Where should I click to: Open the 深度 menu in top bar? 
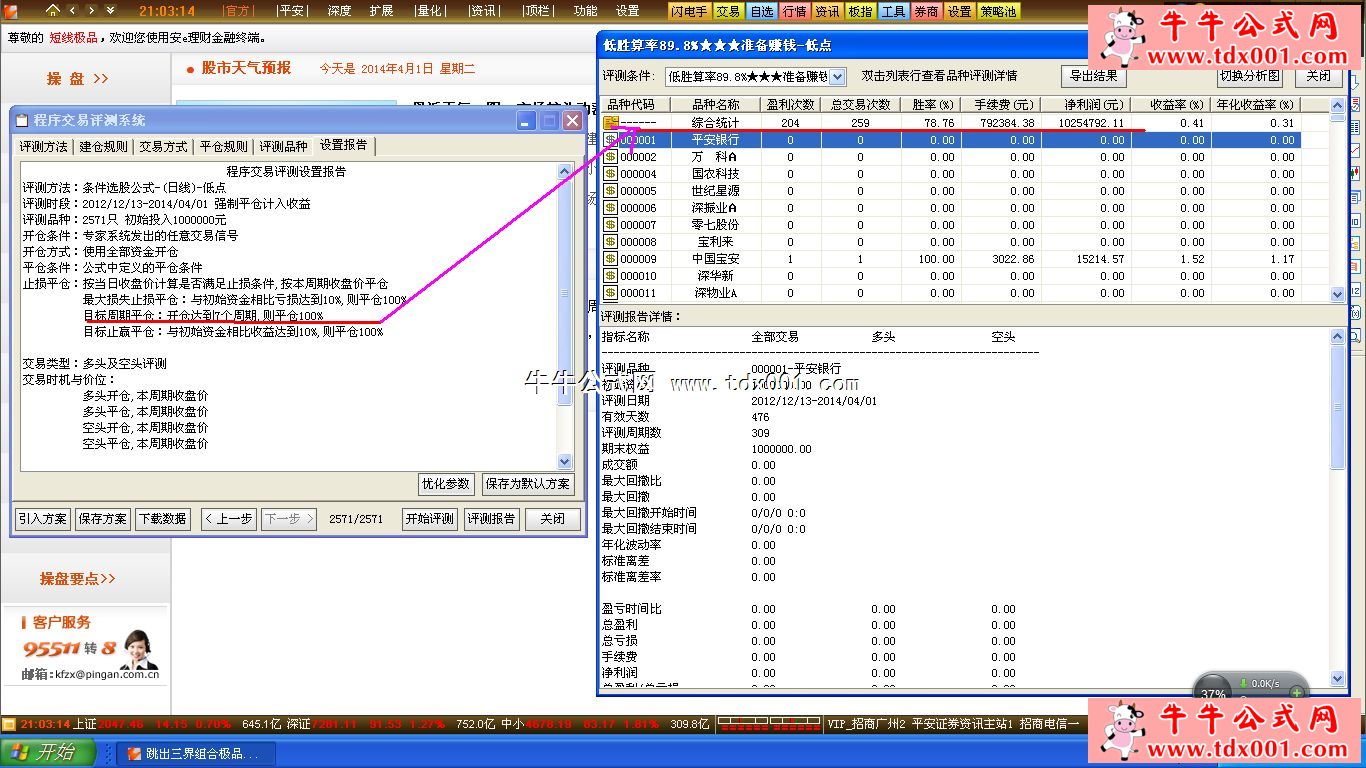tap(339, 11)
